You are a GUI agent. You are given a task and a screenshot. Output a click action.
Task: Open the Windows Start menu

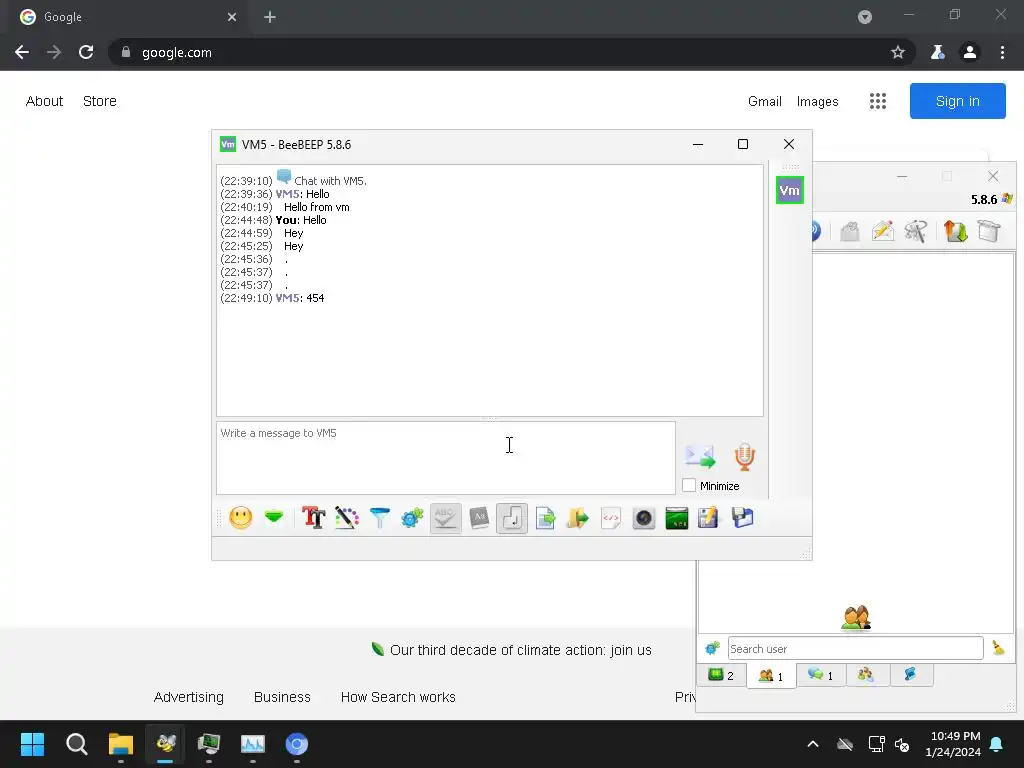[32, 744]
